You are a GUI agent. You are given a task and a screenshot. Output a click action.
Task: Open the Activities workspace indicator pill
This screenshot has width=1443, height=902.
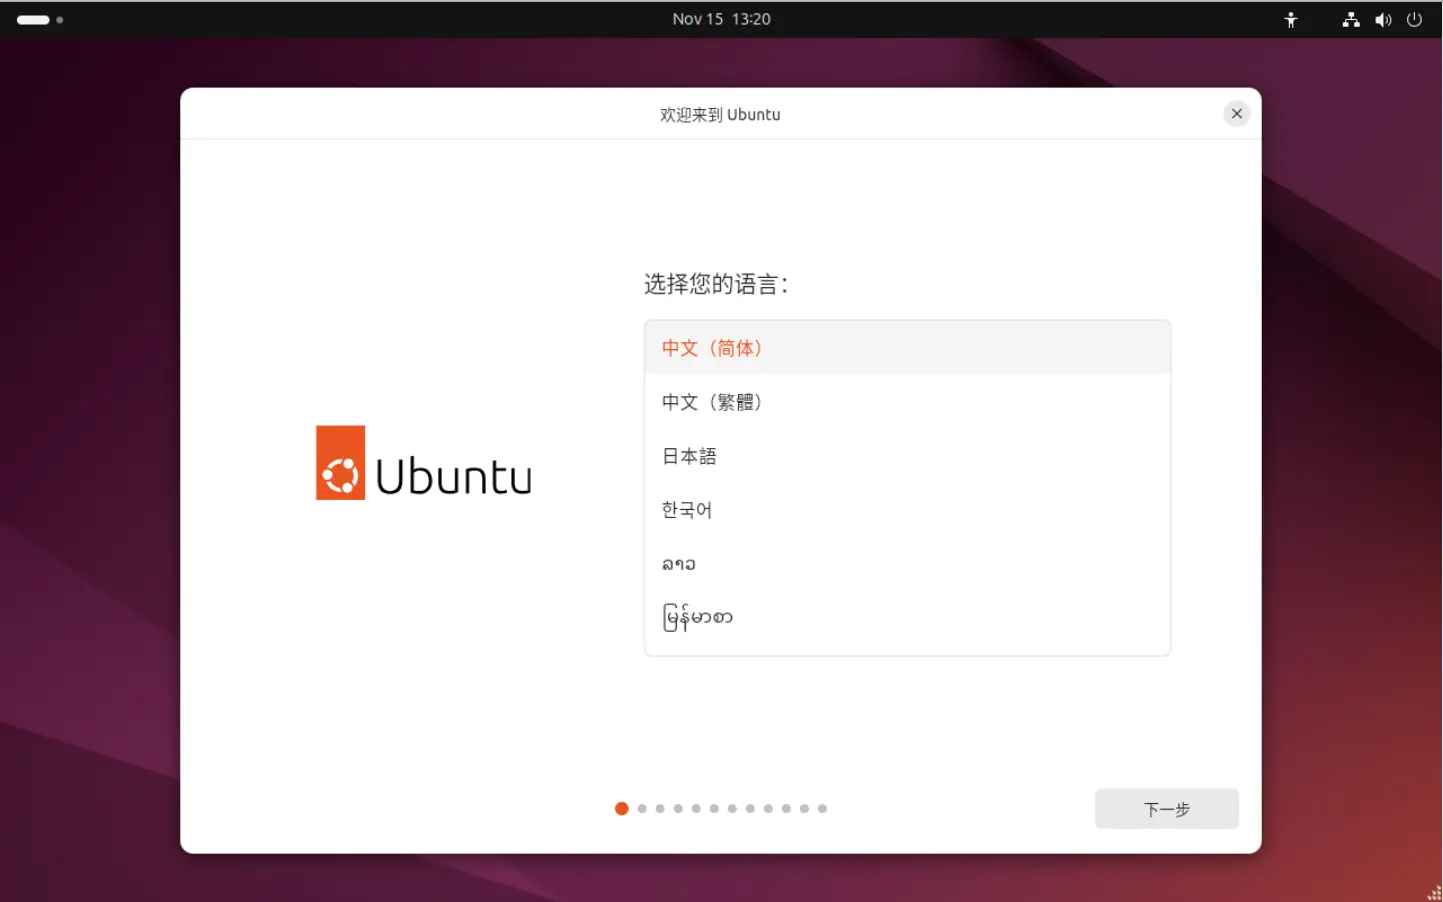click(x=34, y=20)
